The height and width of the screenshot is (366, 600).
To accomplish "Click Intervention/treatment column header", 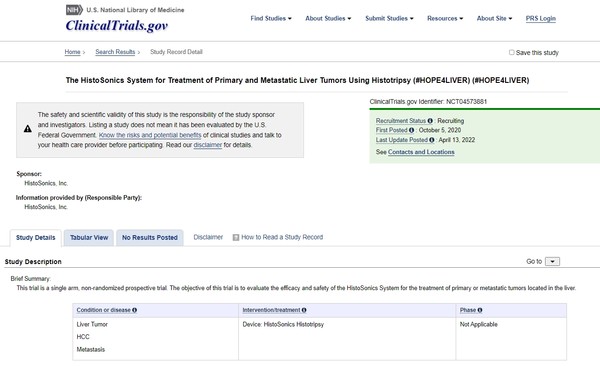I will [x=271, y=310].
